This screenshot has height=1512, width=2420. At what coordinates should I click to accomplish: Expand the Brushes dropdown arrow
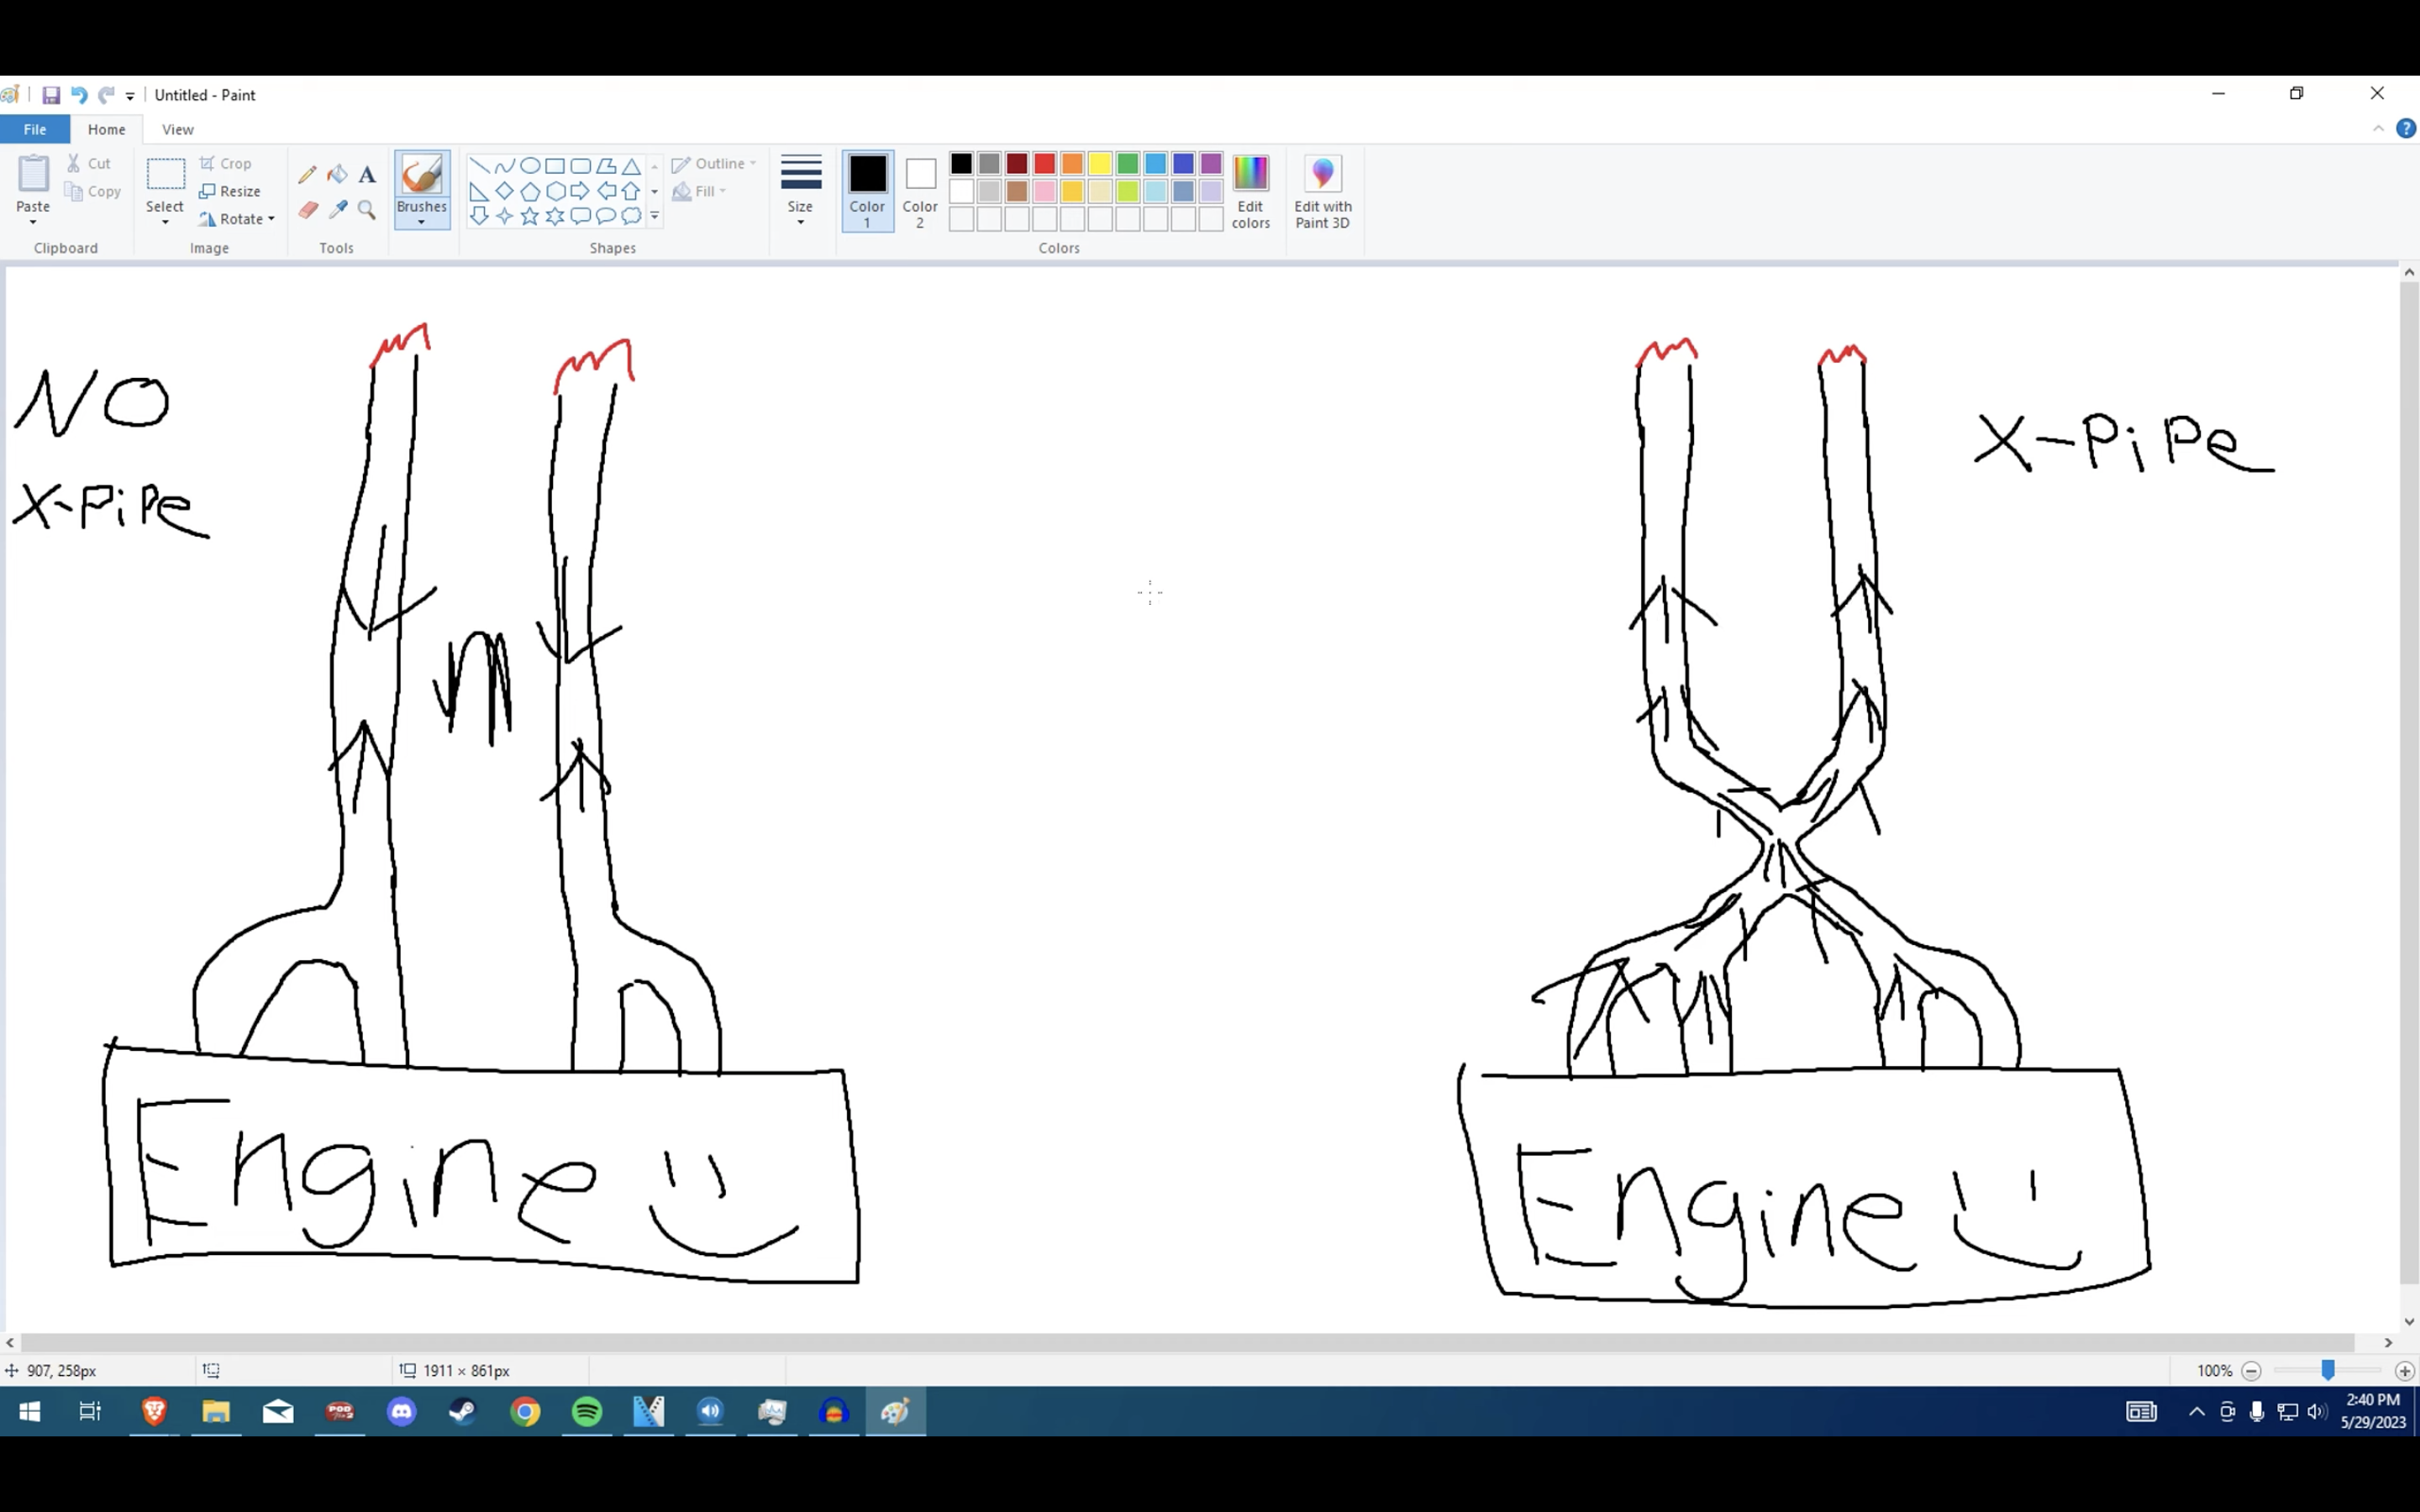point(421,222)
